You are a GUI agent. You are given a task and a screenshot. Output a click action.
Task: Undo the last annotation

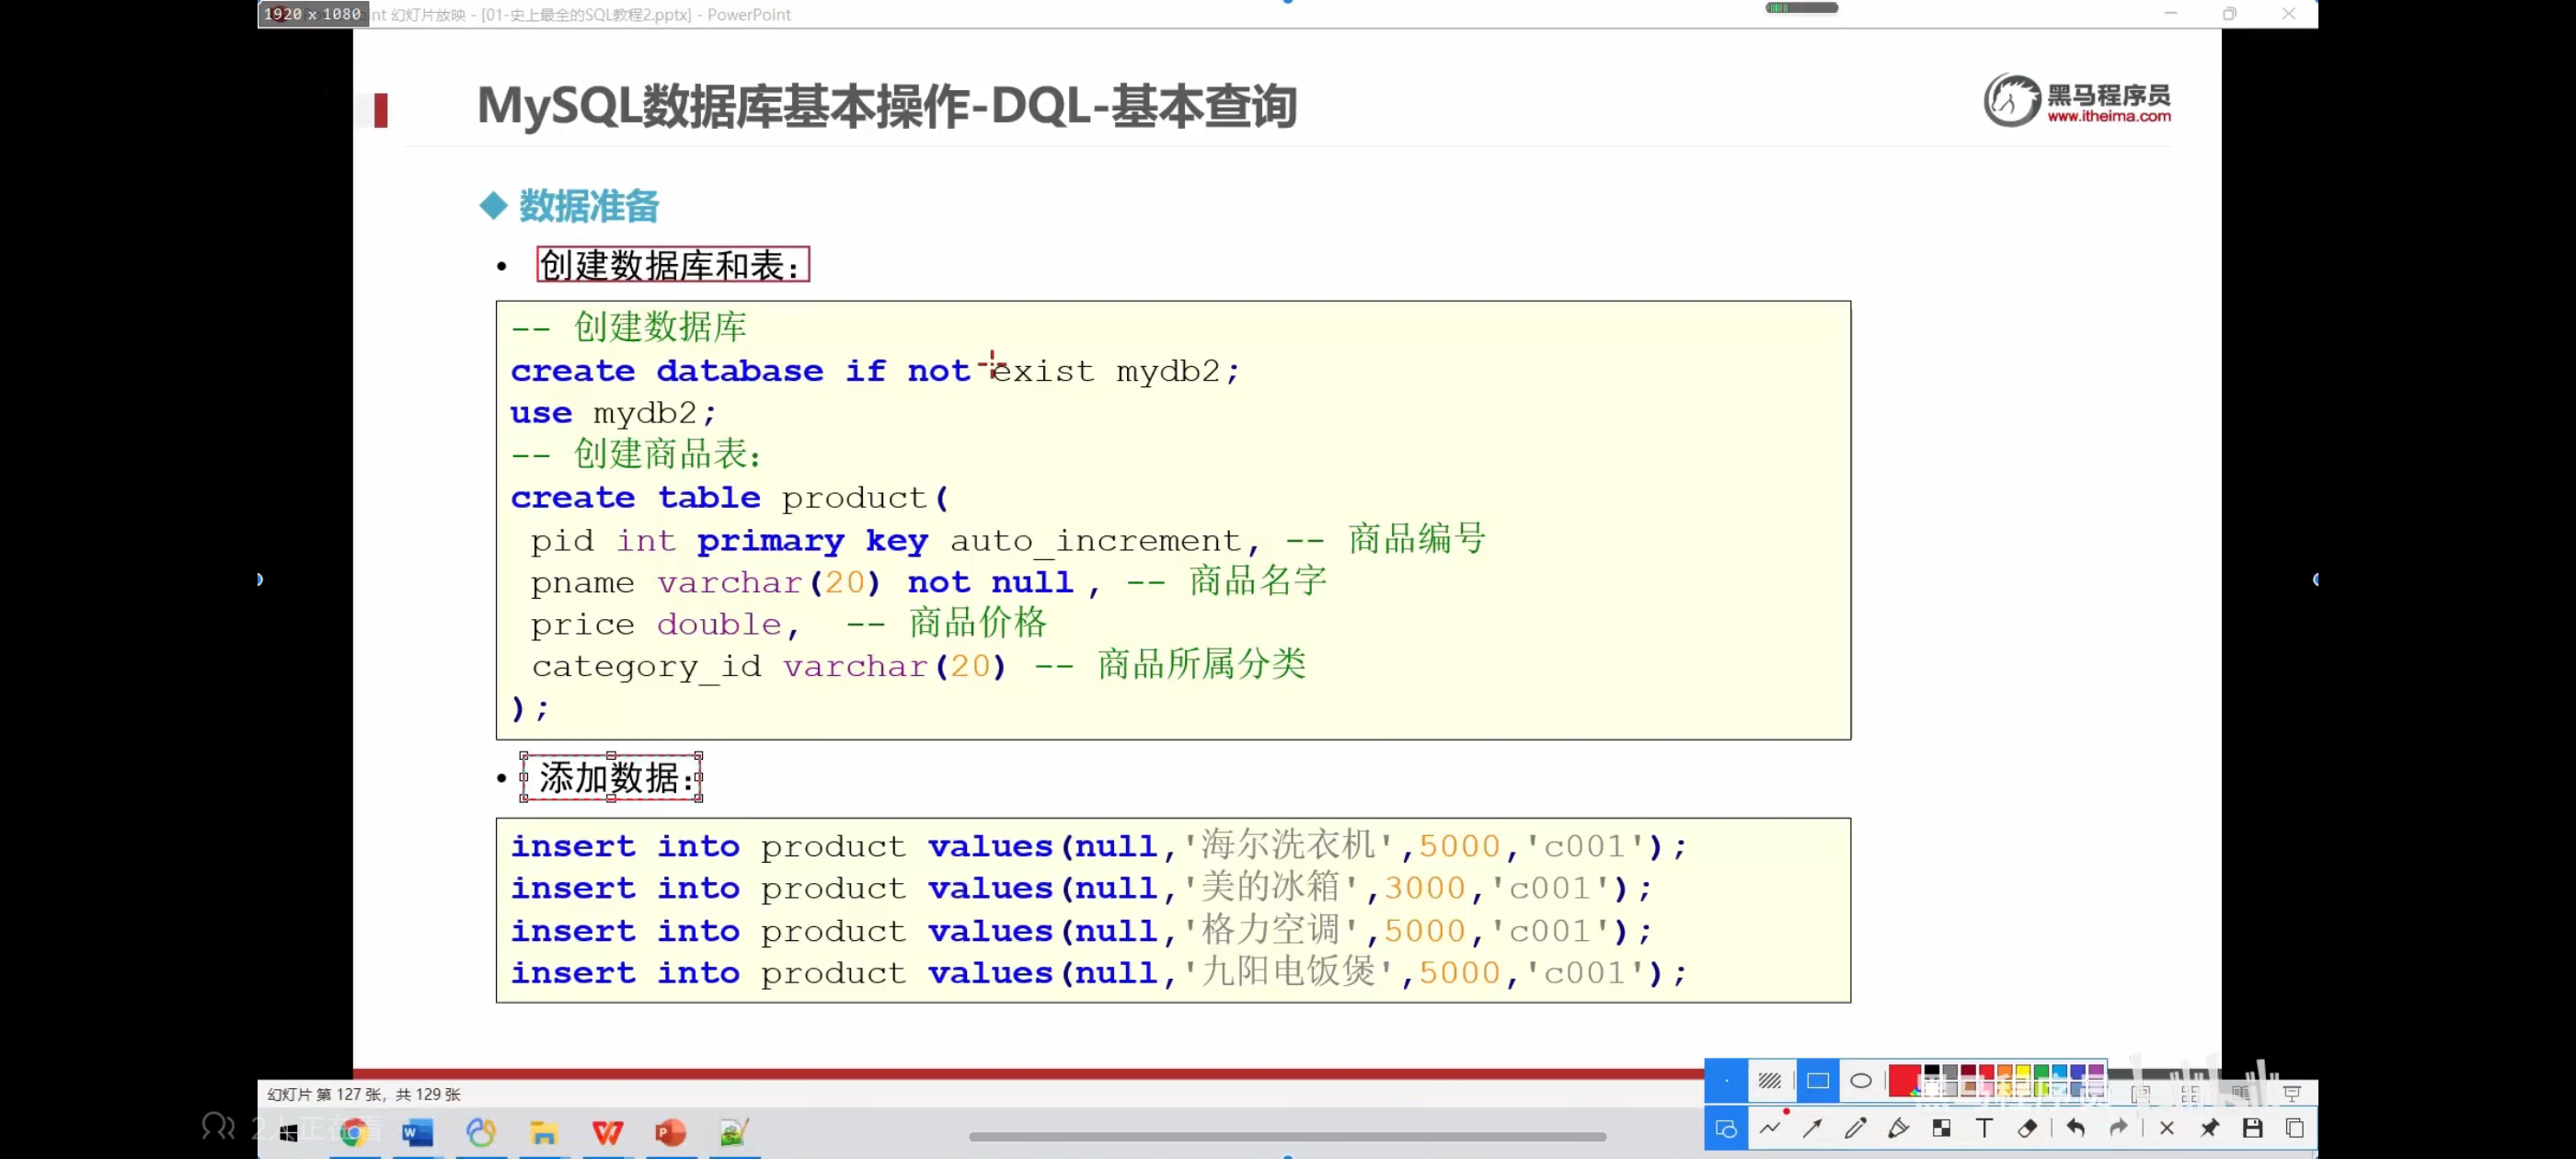coord(2075,1128)
